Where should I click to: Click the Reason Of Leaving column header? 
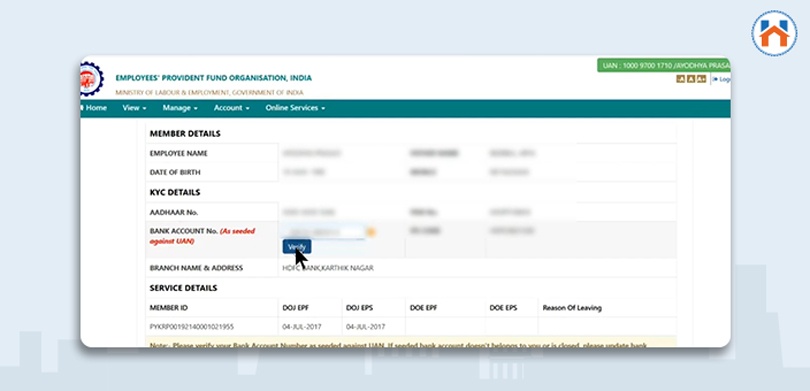[572, 308]
